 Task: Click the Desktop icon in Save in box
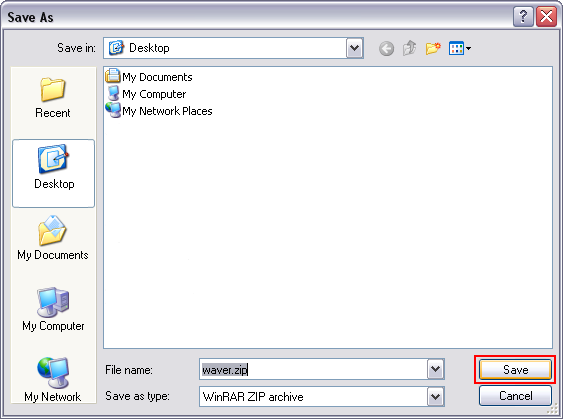pos(116,48)
